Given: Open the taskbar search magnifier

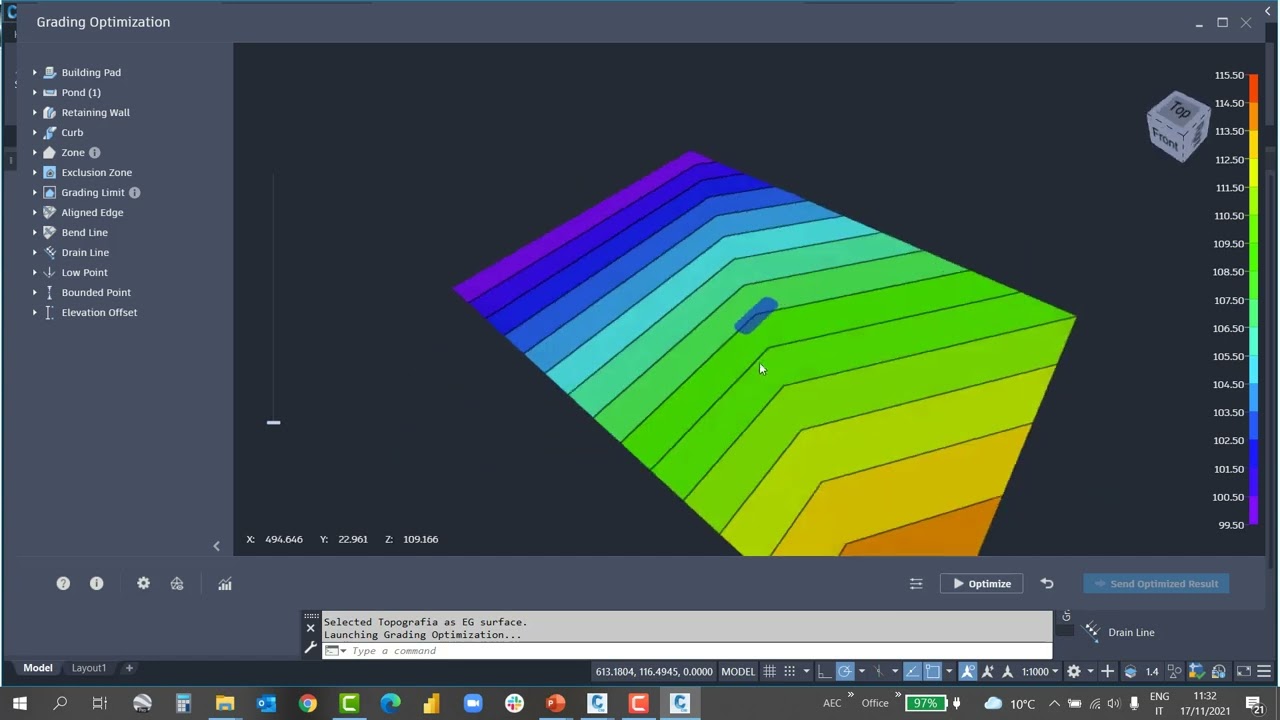Looking at the screenshot, I should pyautogui.click(x=60, y=704).
